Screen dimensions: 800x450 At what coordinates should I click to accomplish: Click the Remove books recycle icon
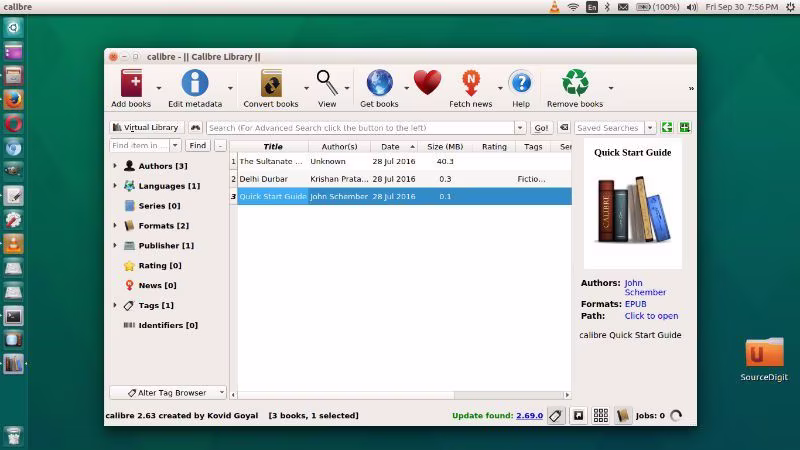click(x=575, y=83)
